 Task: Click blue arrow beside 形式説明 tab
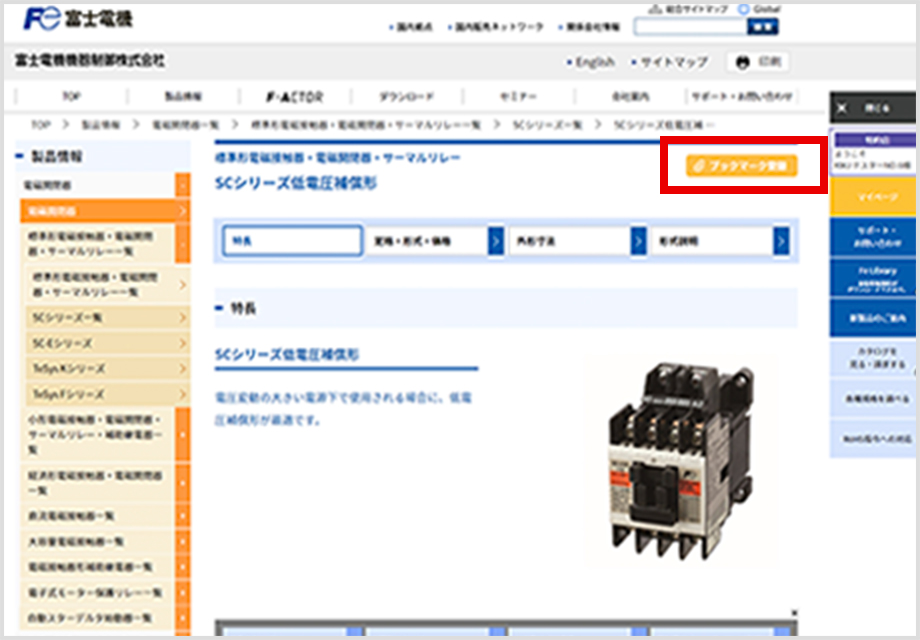point(781,241)
